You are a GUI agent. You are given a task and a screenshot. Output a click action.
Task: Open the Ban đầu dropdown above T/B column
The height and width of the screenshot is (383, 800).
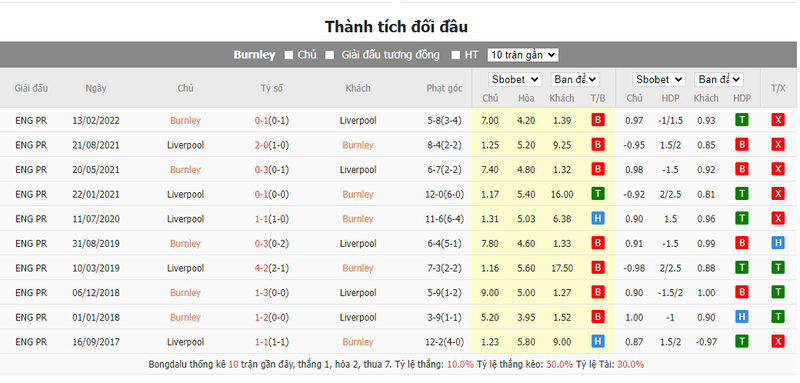574,80
